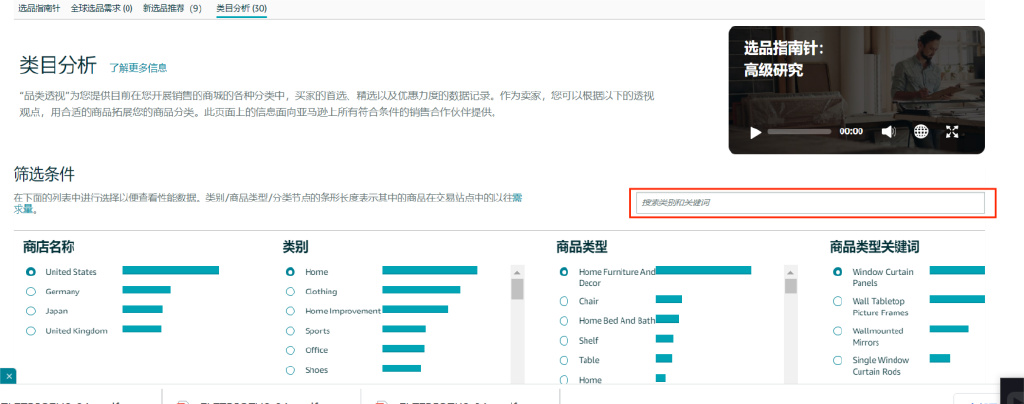Close the bottom-left X panel button
This screenshot has height=404, width=1024.
tap(8, 377)
